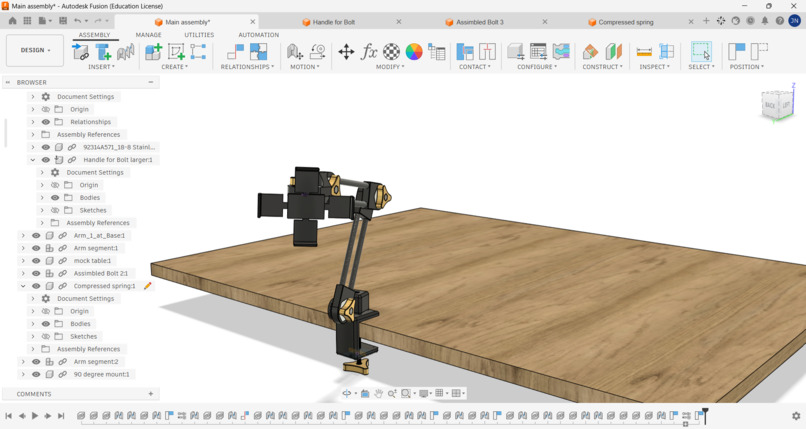The image size is (806, 429).
Task: Open the Interference inspect icon
Action: pos(667,52)
